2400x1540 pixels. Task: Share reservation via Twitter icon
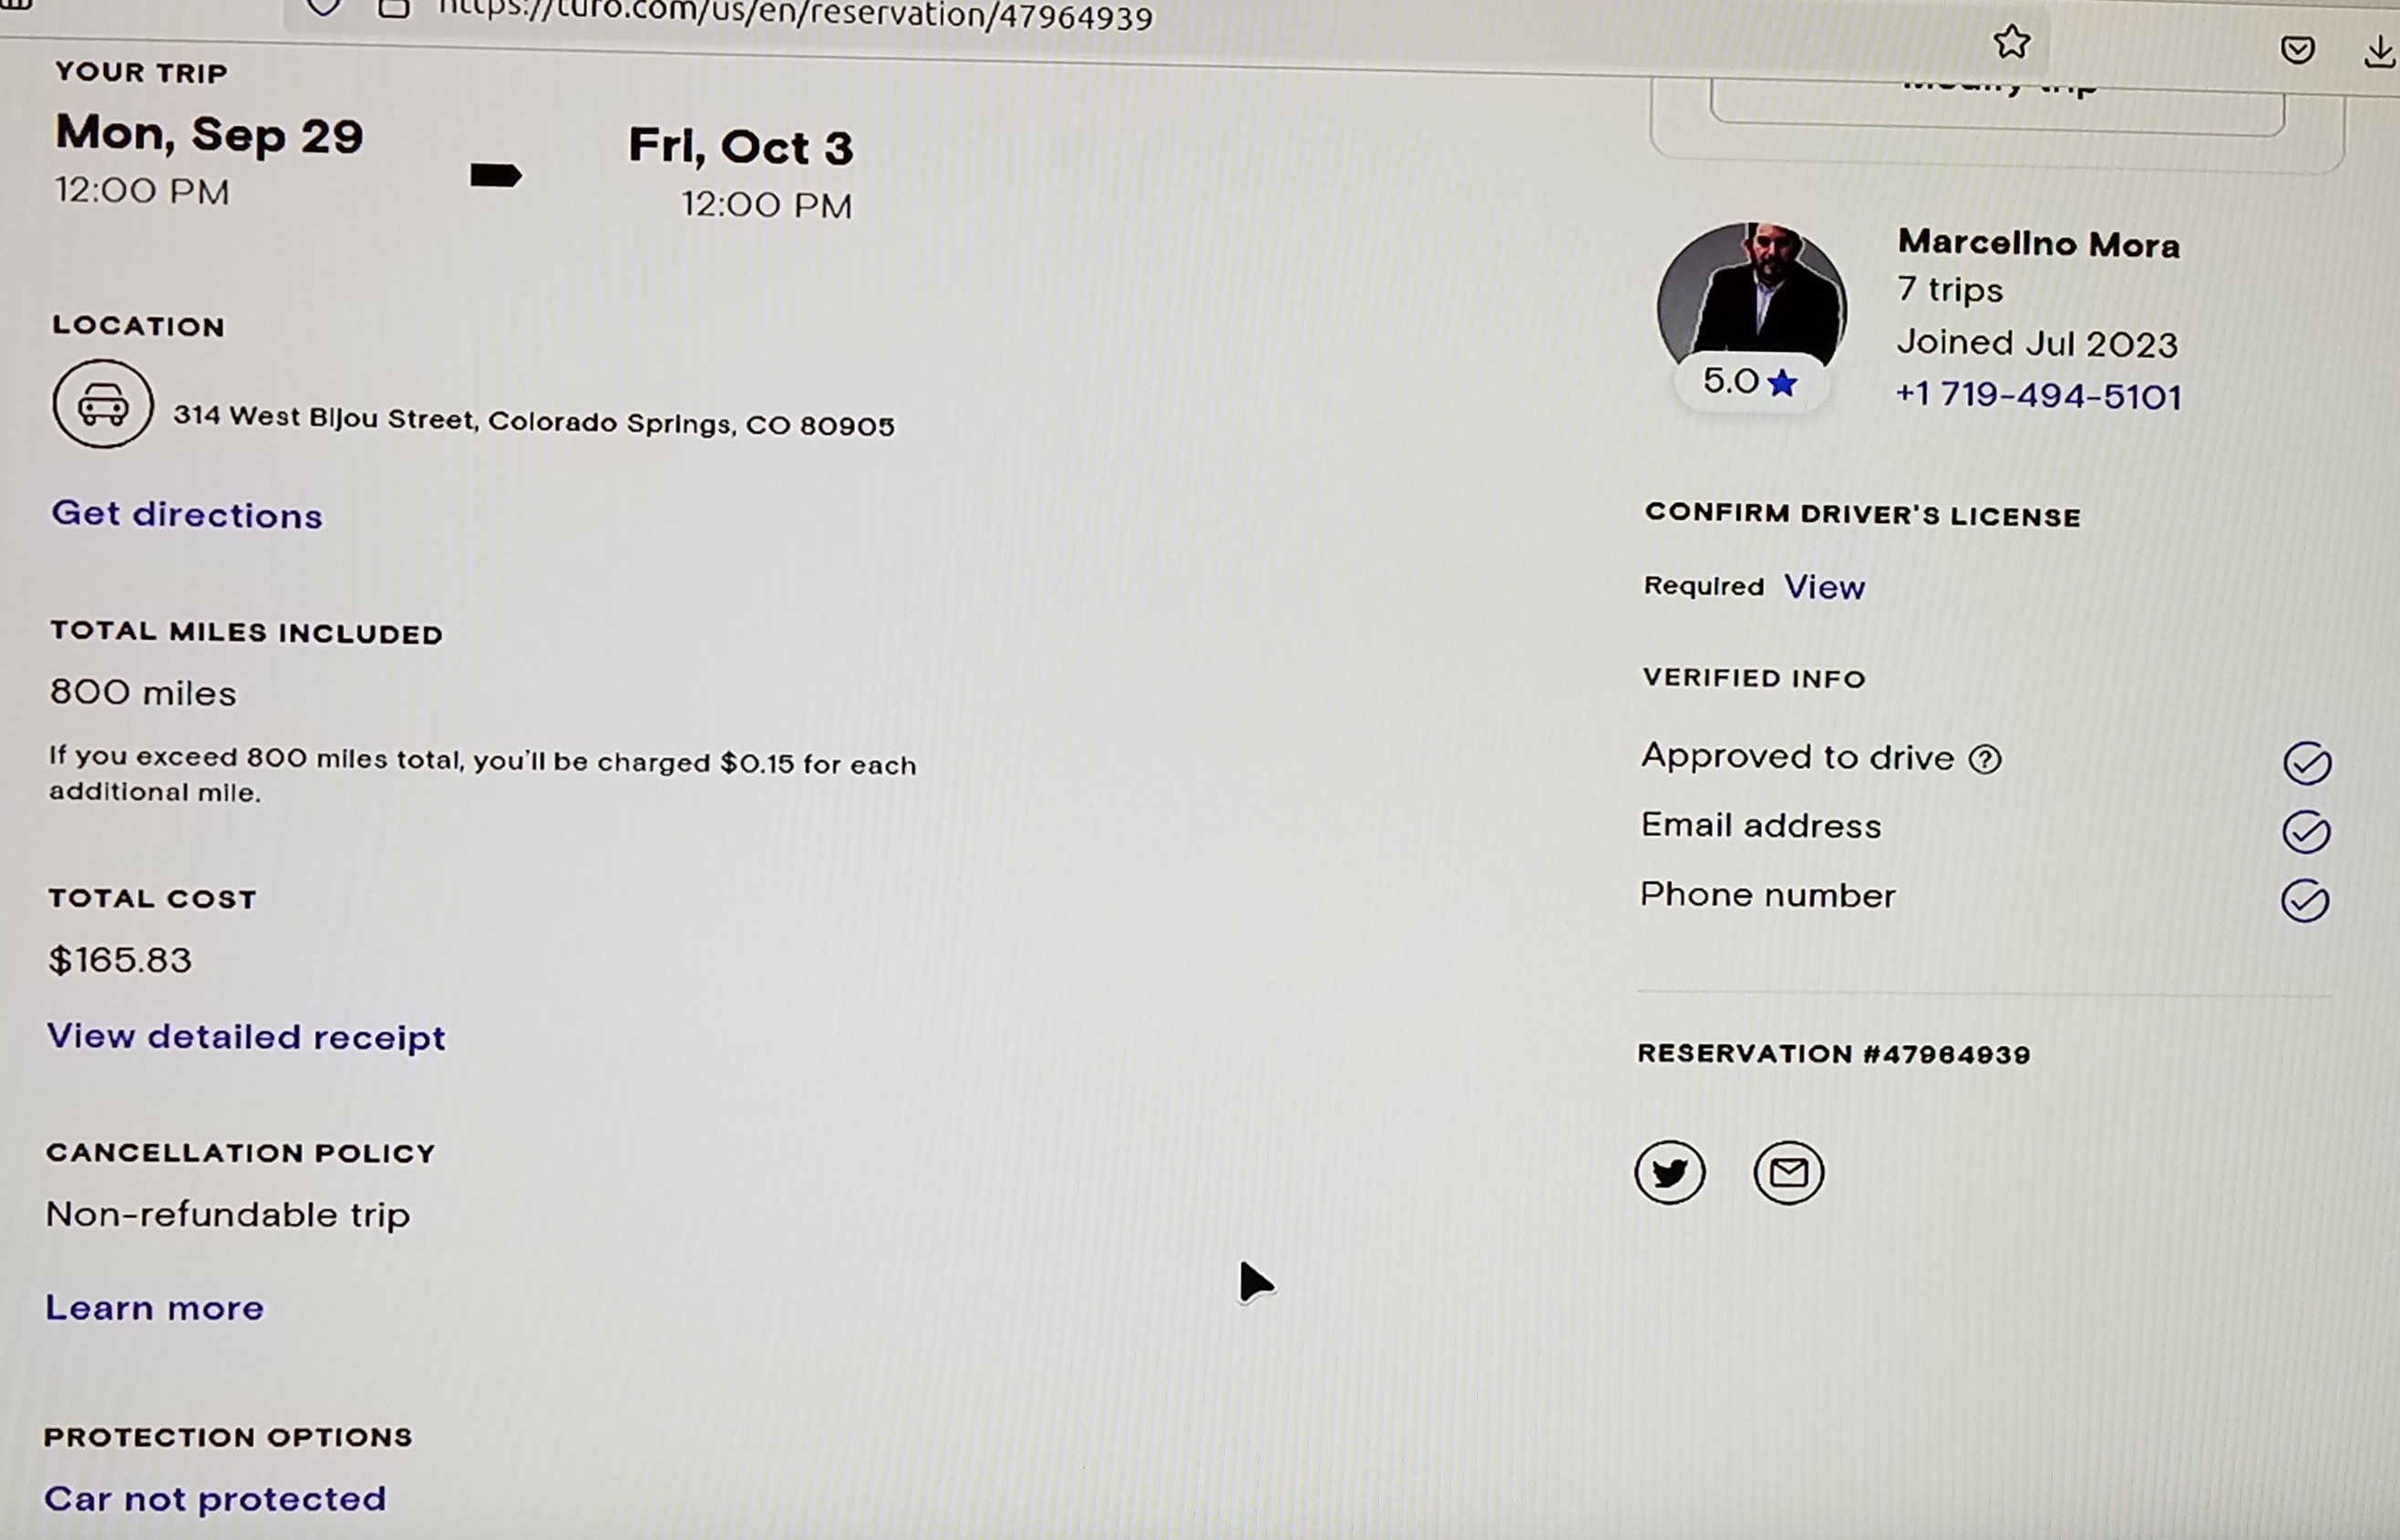pyautogui.click(x=1669, y=1172)
